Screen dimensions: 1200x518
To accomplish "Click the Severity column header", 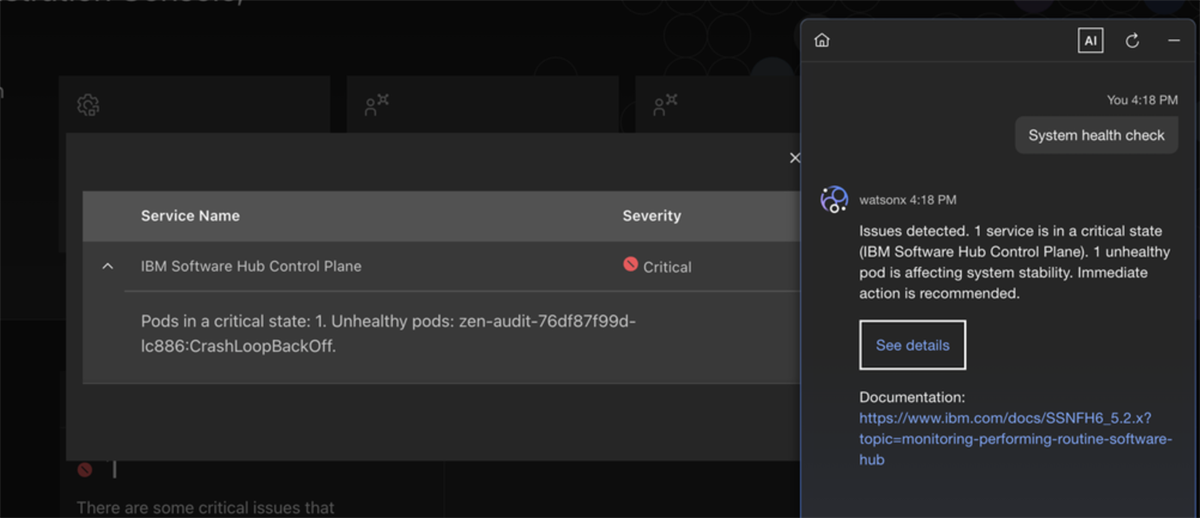I will click(651, 216).
